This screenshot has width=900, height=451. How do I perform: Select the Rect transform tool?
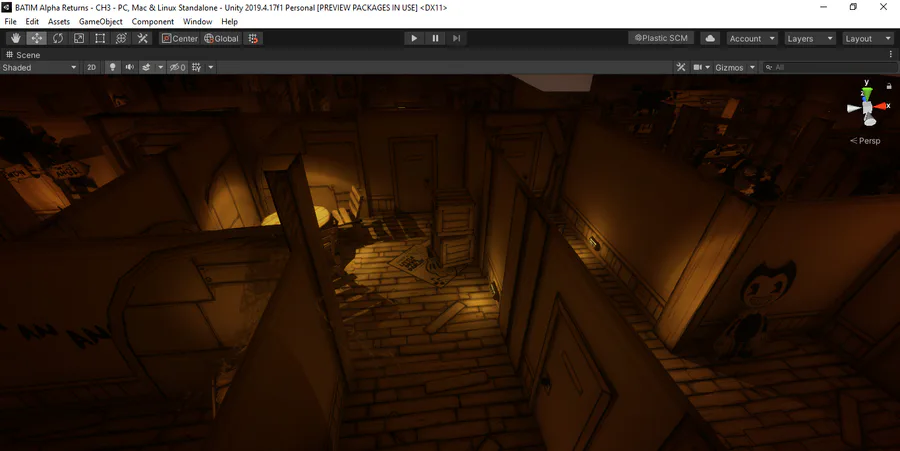click(100, 38)
